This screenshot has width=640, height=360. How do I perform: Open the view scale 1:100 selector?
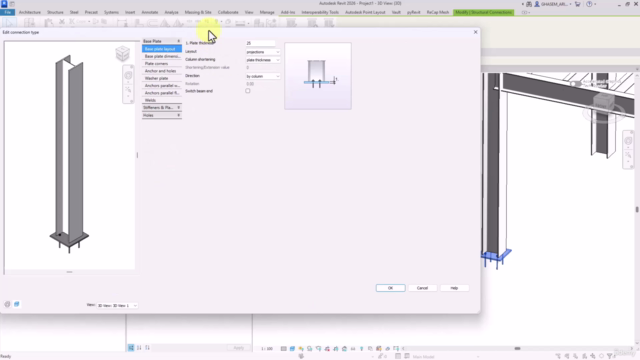[267, 349]
